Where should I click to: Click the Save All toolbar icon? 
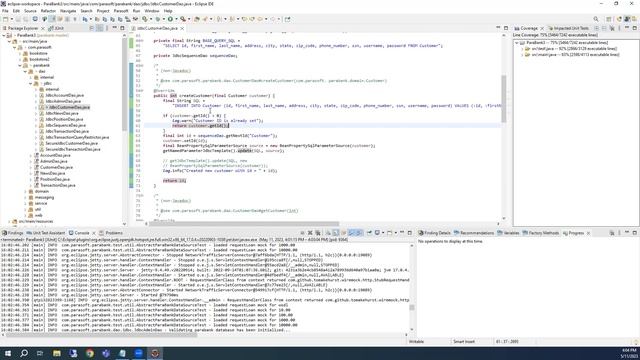[x=26, y=19]
